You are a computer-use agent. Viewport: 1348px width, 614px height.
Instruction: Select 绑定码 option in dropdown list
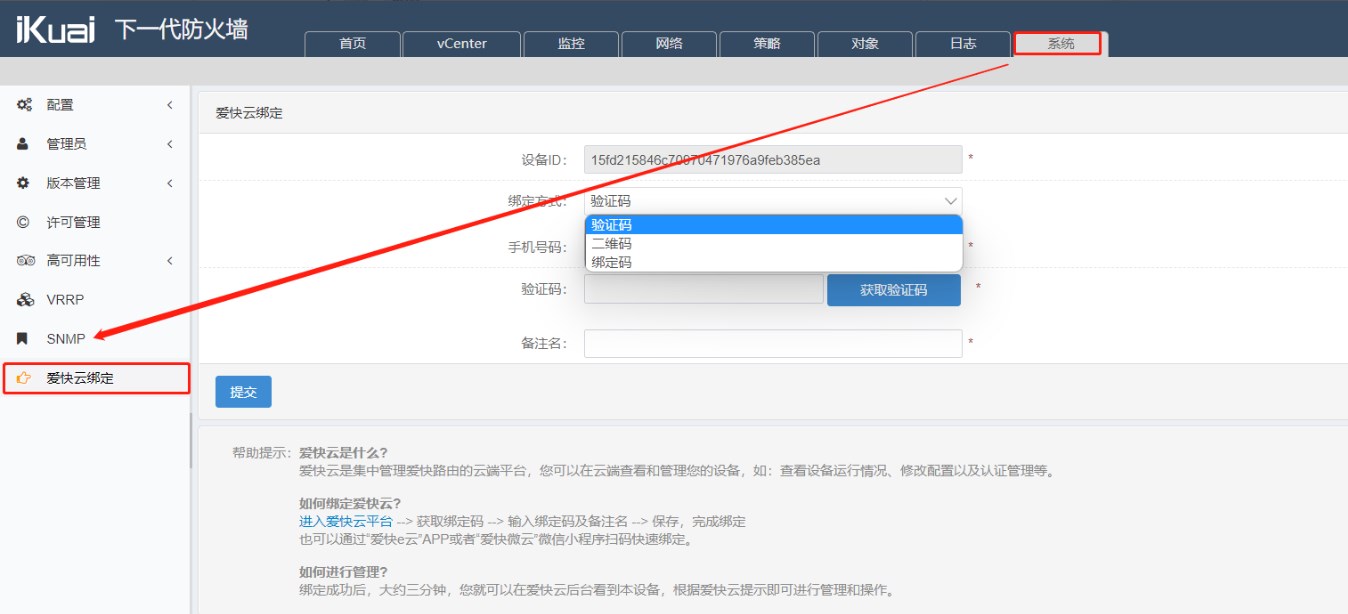click(x=773, y=262)
